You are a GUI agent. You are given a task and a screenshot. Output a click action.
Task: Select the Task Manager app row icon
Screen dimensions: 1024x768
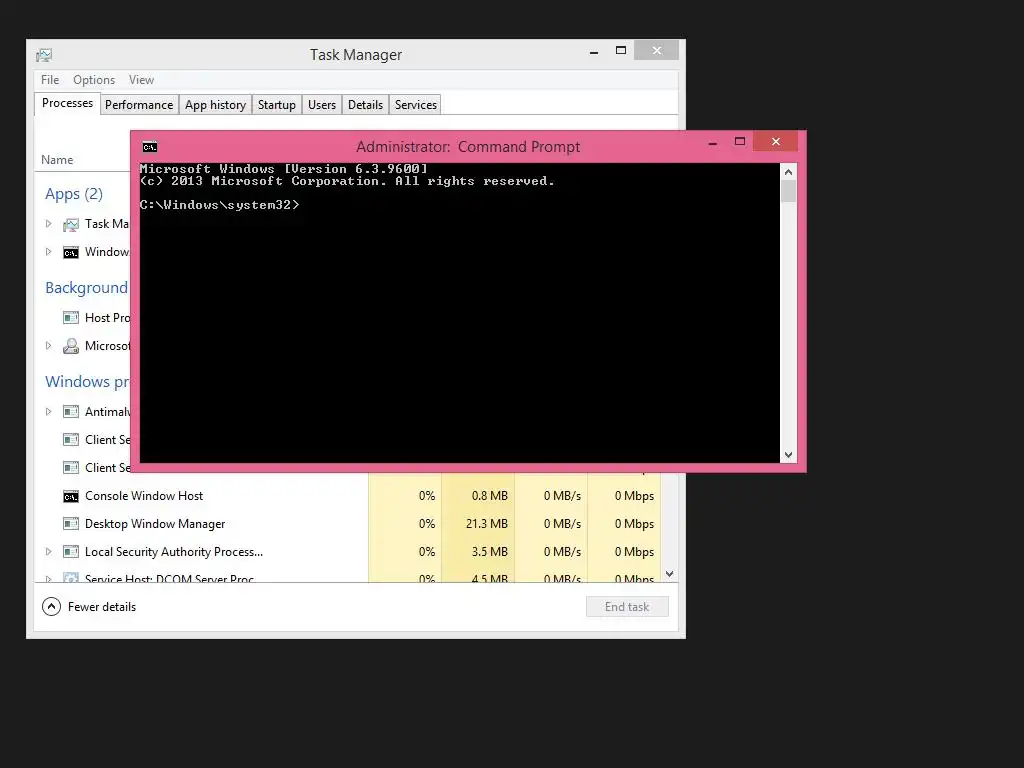click(x=71, y=225)
